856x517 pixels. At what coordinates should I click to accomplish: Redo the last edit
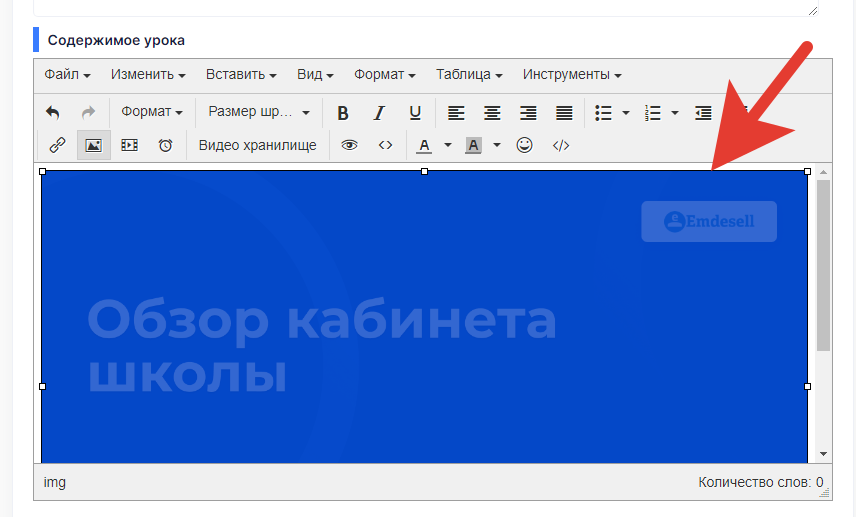(88, 112)
